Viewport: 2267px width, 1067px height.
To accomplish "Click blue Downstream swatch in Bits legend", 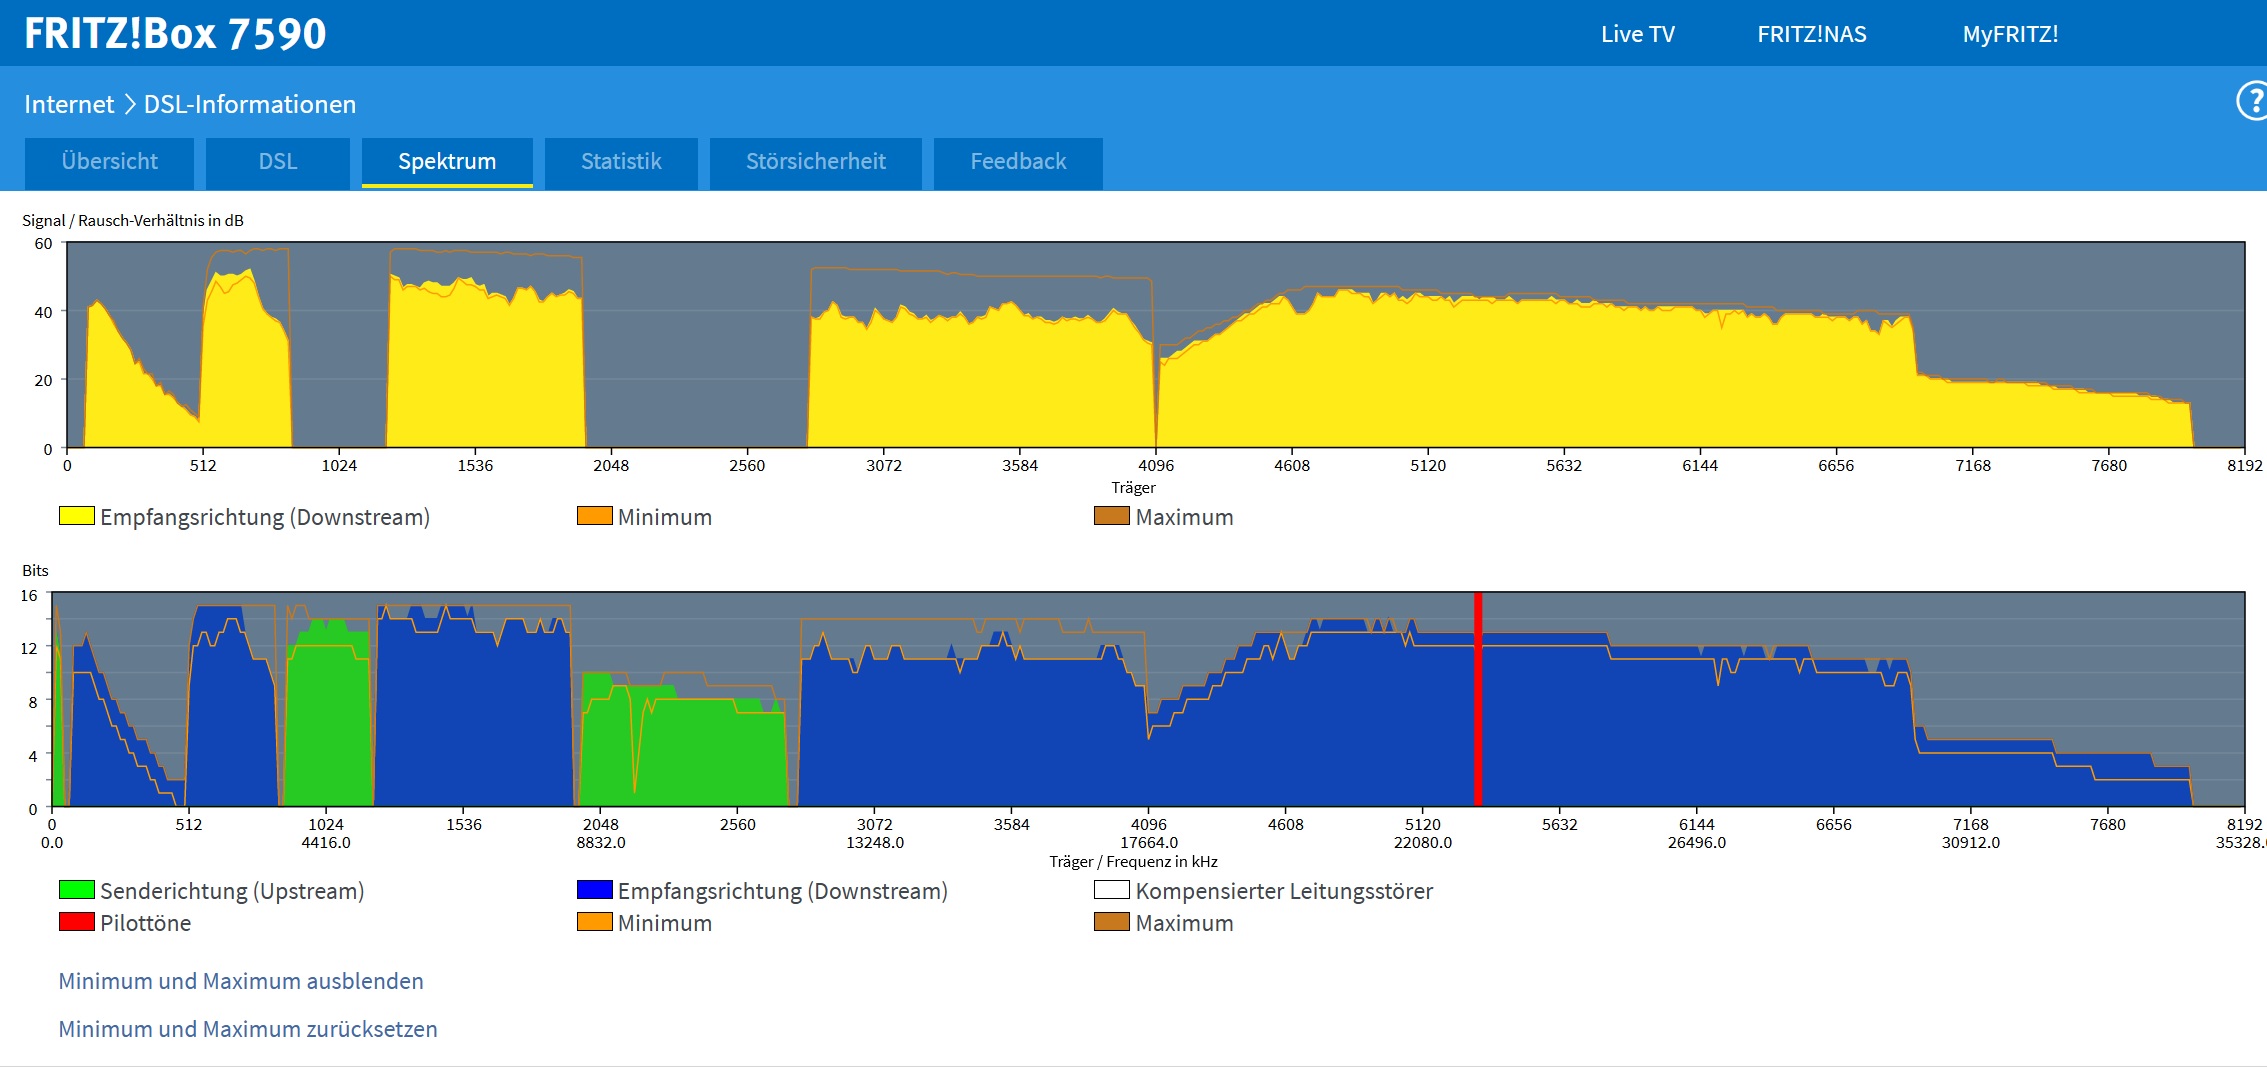I will click(x=595, y=890).
